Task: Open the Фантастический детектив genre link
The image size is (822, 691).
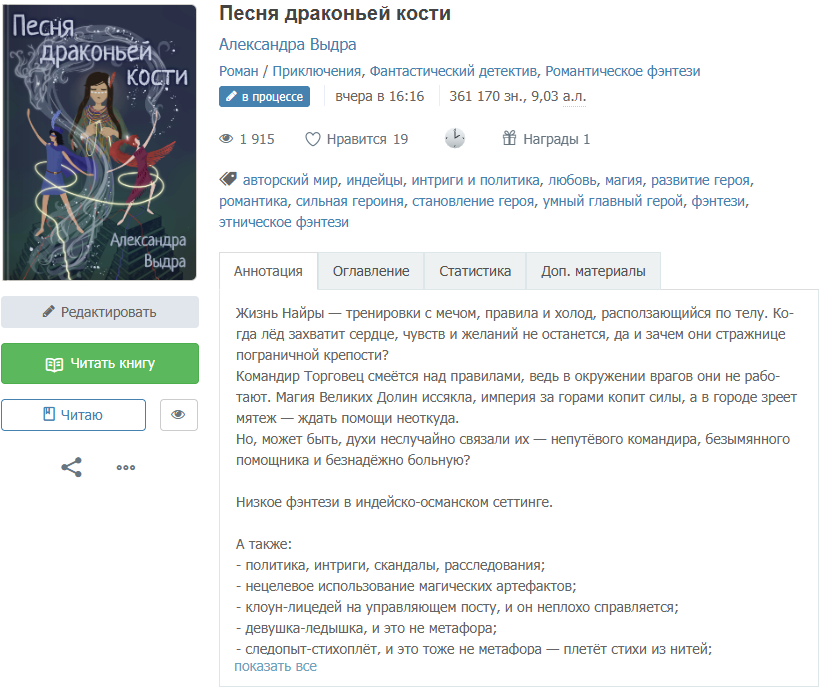Action: [453, 71]
